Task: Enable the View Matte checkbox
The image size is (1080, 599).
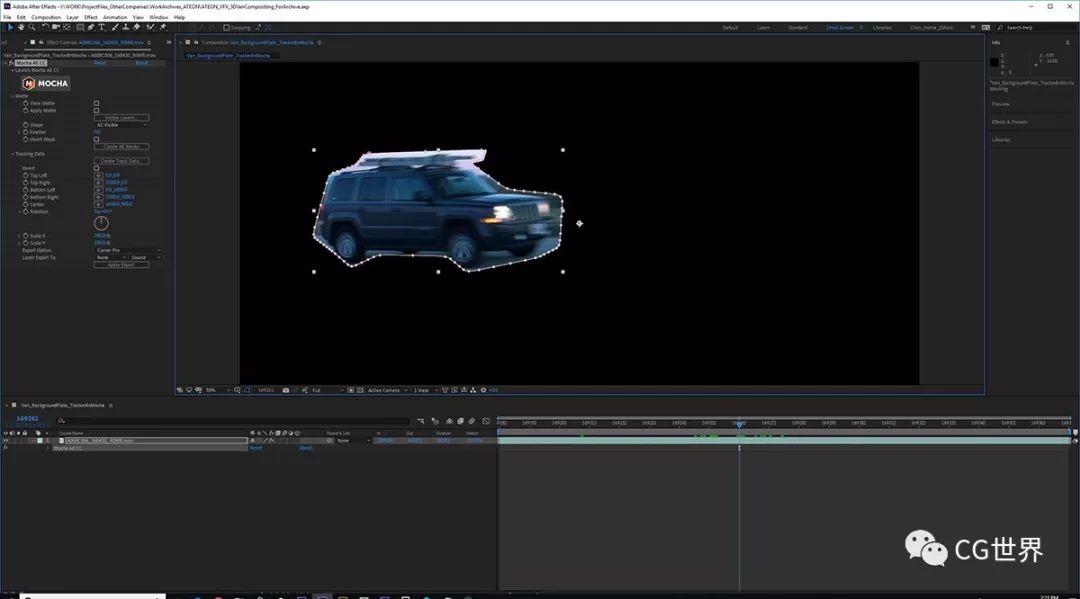Action: [x=96, y=103]
